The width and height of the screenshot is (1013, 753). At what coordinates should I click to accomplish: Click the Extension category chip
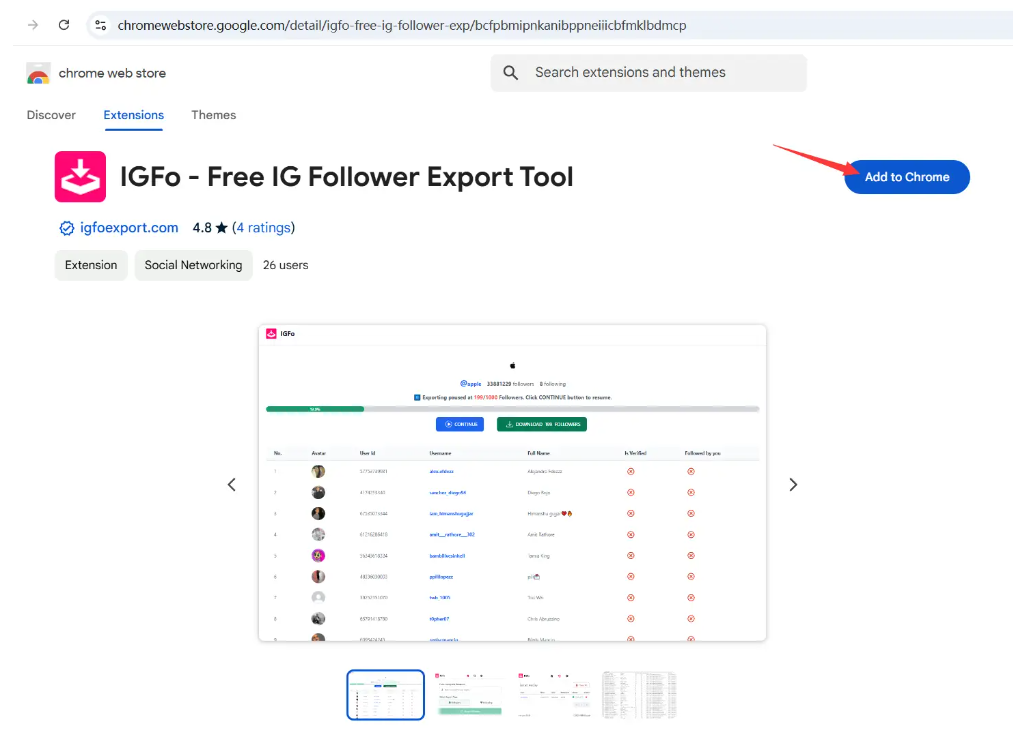(91, 265)
